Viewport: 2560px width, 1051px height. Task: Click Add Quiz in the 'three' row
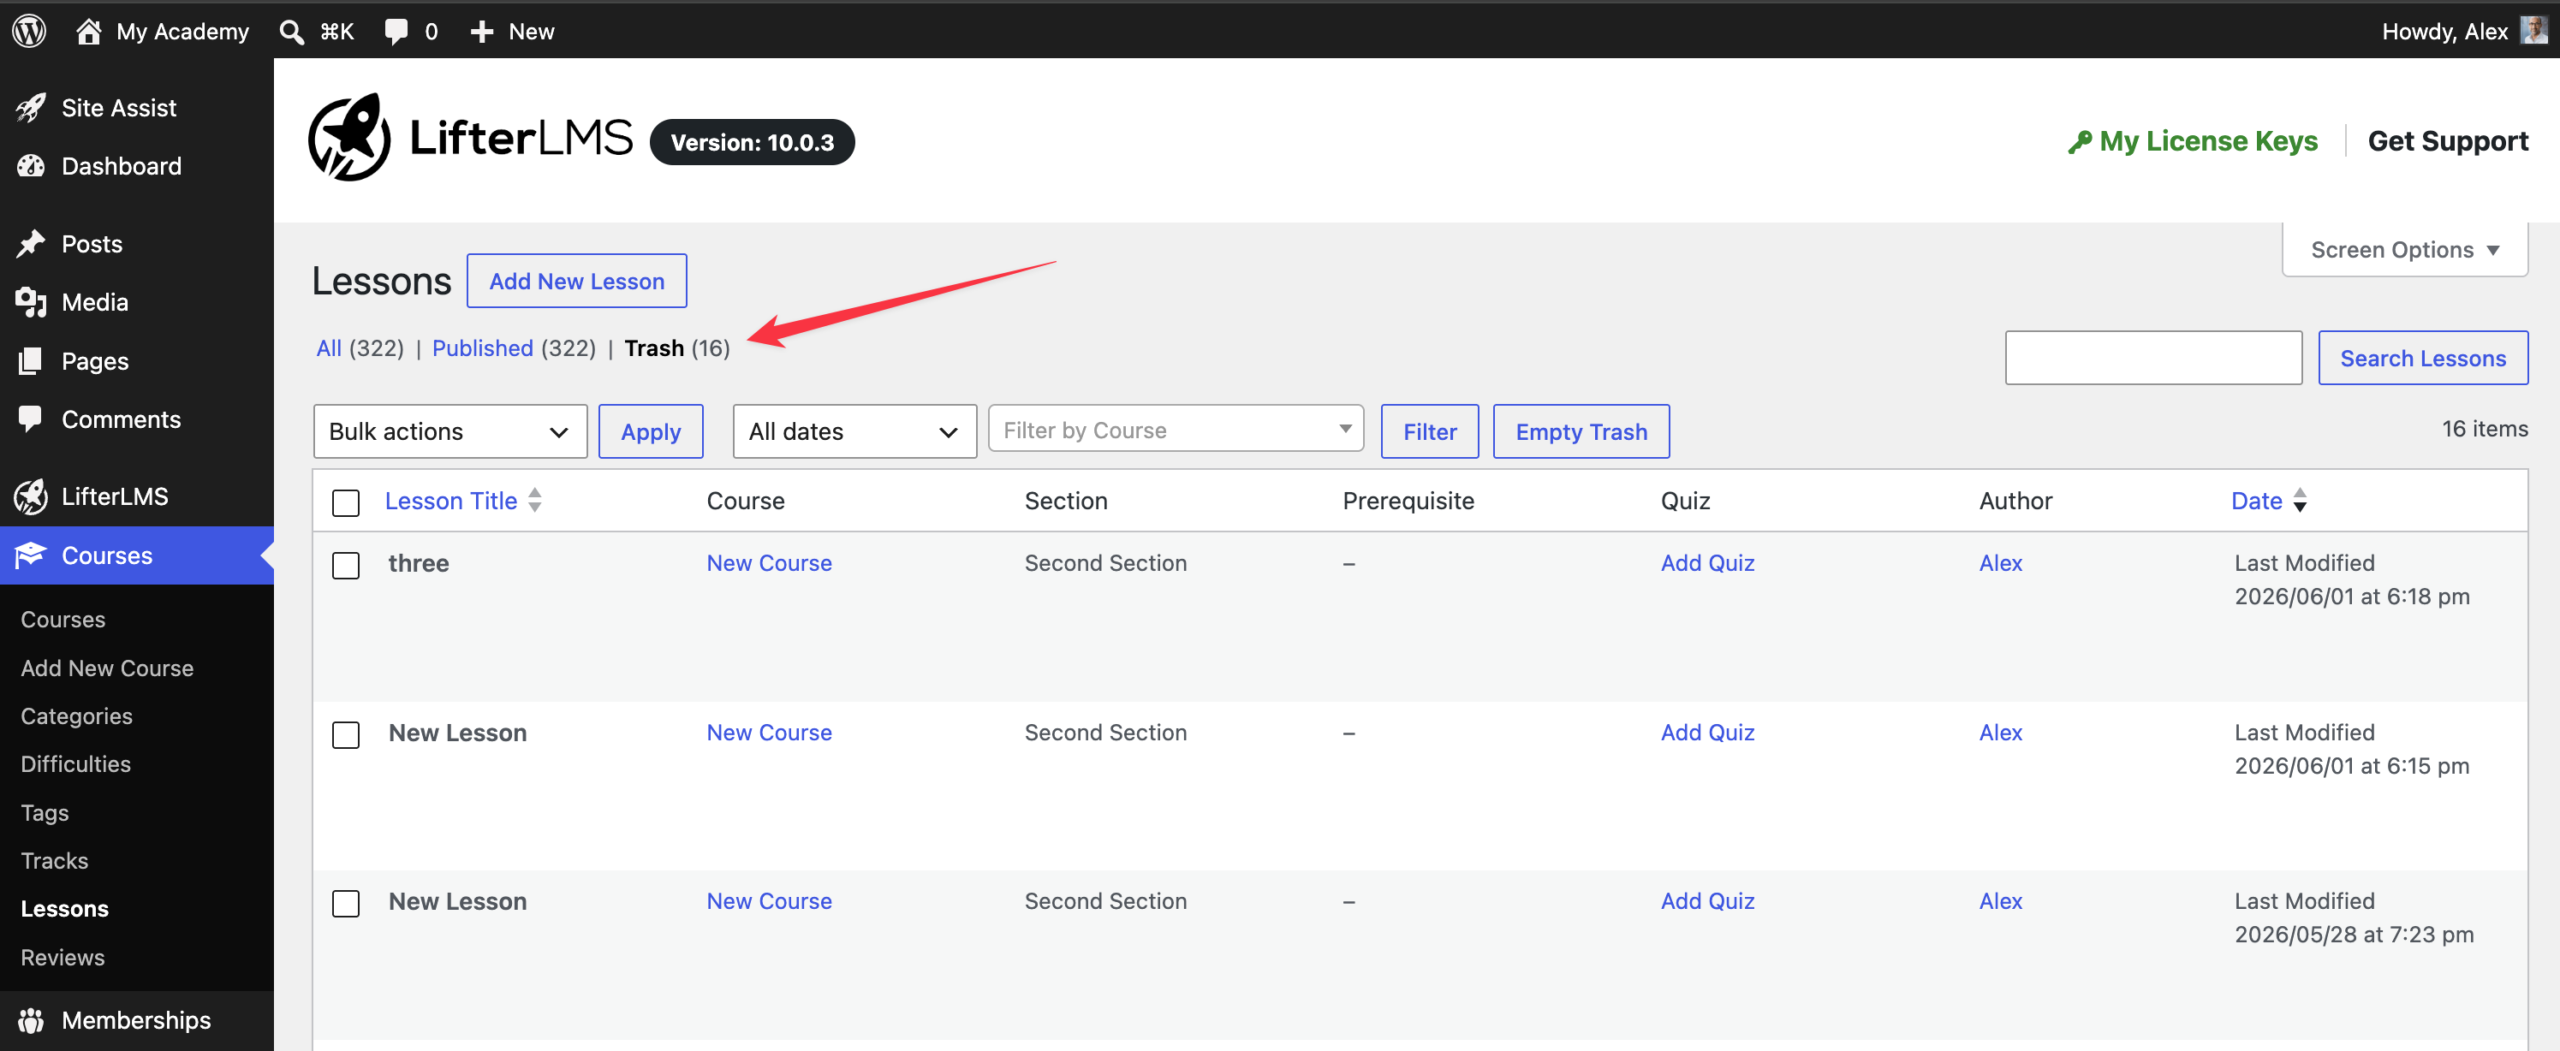click(1708, 563)
